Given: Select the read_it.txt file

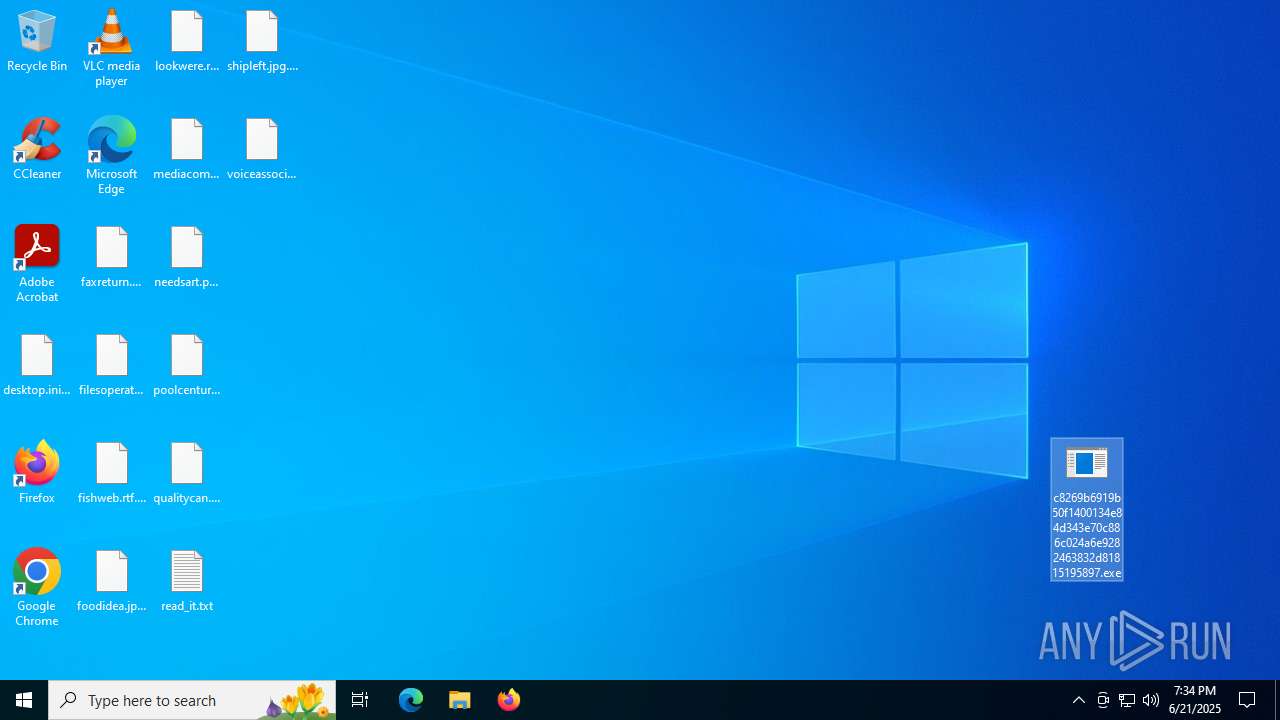Looking at the screenshot, I should pos(187,581).
